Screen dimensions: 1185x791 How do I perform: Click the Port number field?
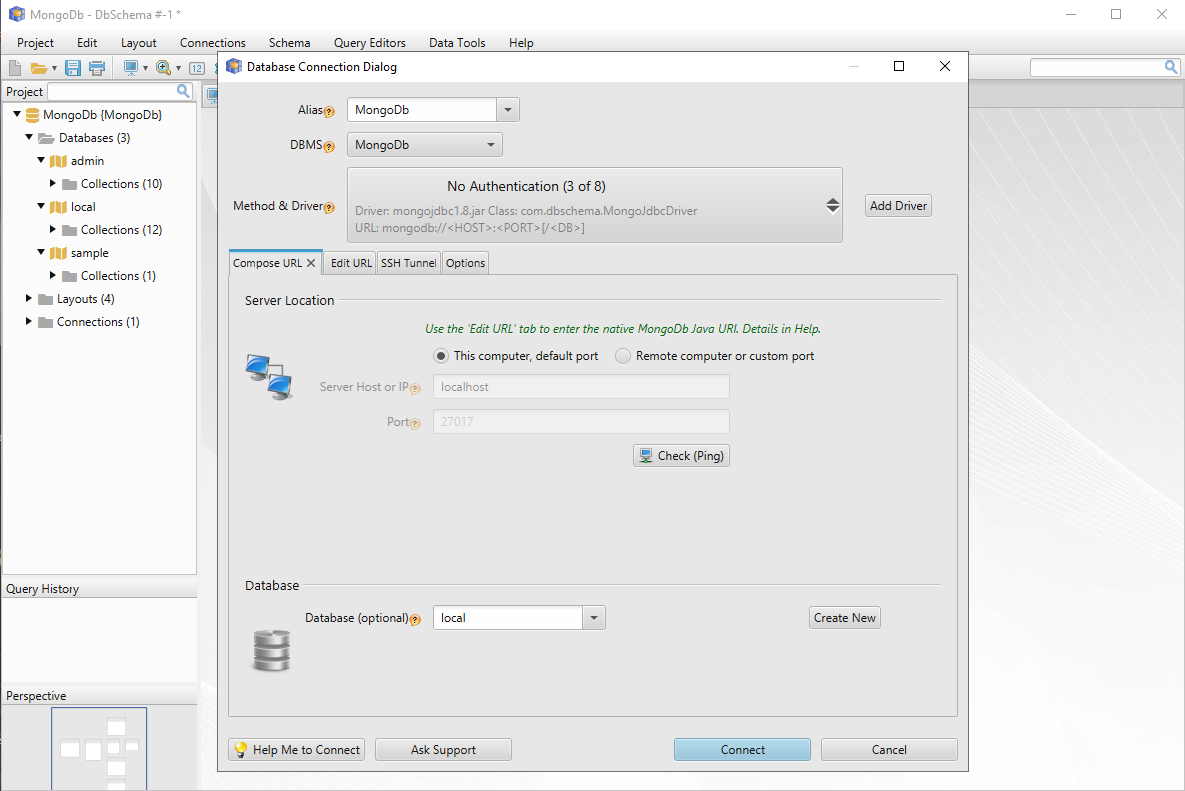581,422
